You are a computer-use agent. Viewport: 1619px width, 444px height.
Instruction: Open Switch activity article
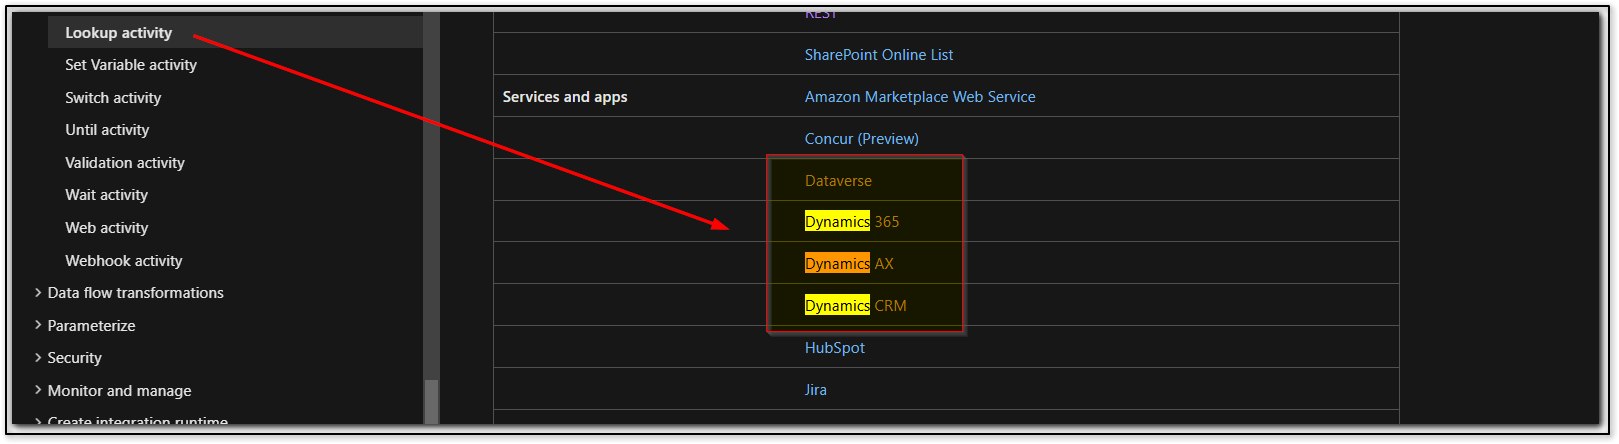113,98
